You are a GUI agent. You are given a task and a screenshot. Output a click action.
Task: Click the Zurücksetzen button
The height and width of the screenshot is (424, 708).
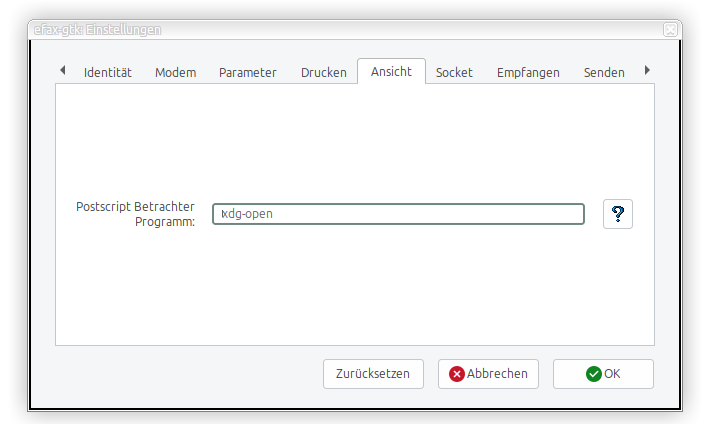(373, 374)
